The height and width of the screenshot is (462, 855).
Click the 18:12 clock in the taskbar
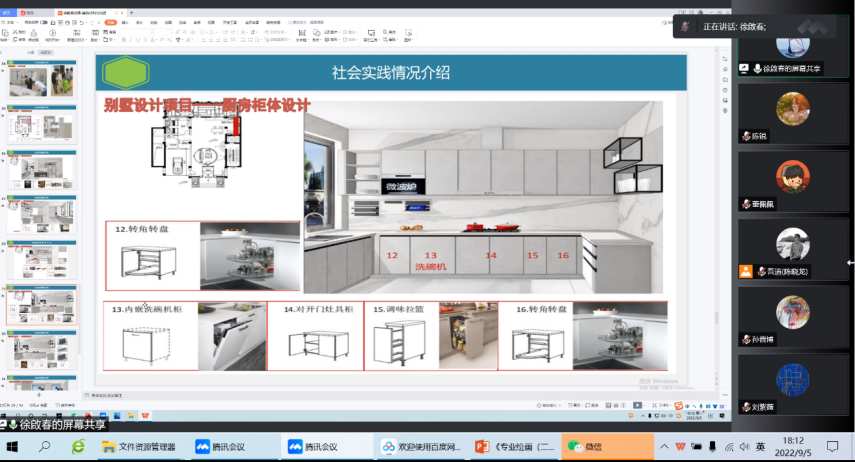(793, 446)
